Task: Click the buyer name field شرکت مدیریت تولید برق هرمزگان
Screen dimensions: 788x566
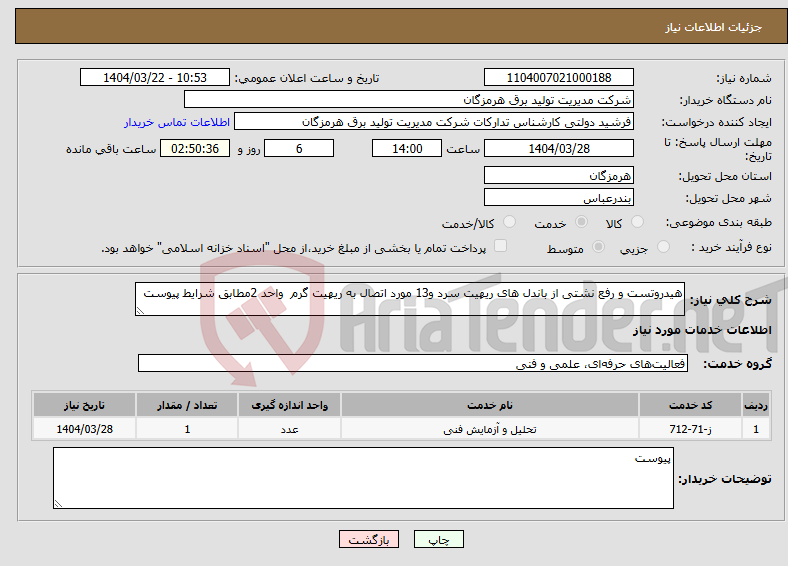Action: [x=409, y=100]
